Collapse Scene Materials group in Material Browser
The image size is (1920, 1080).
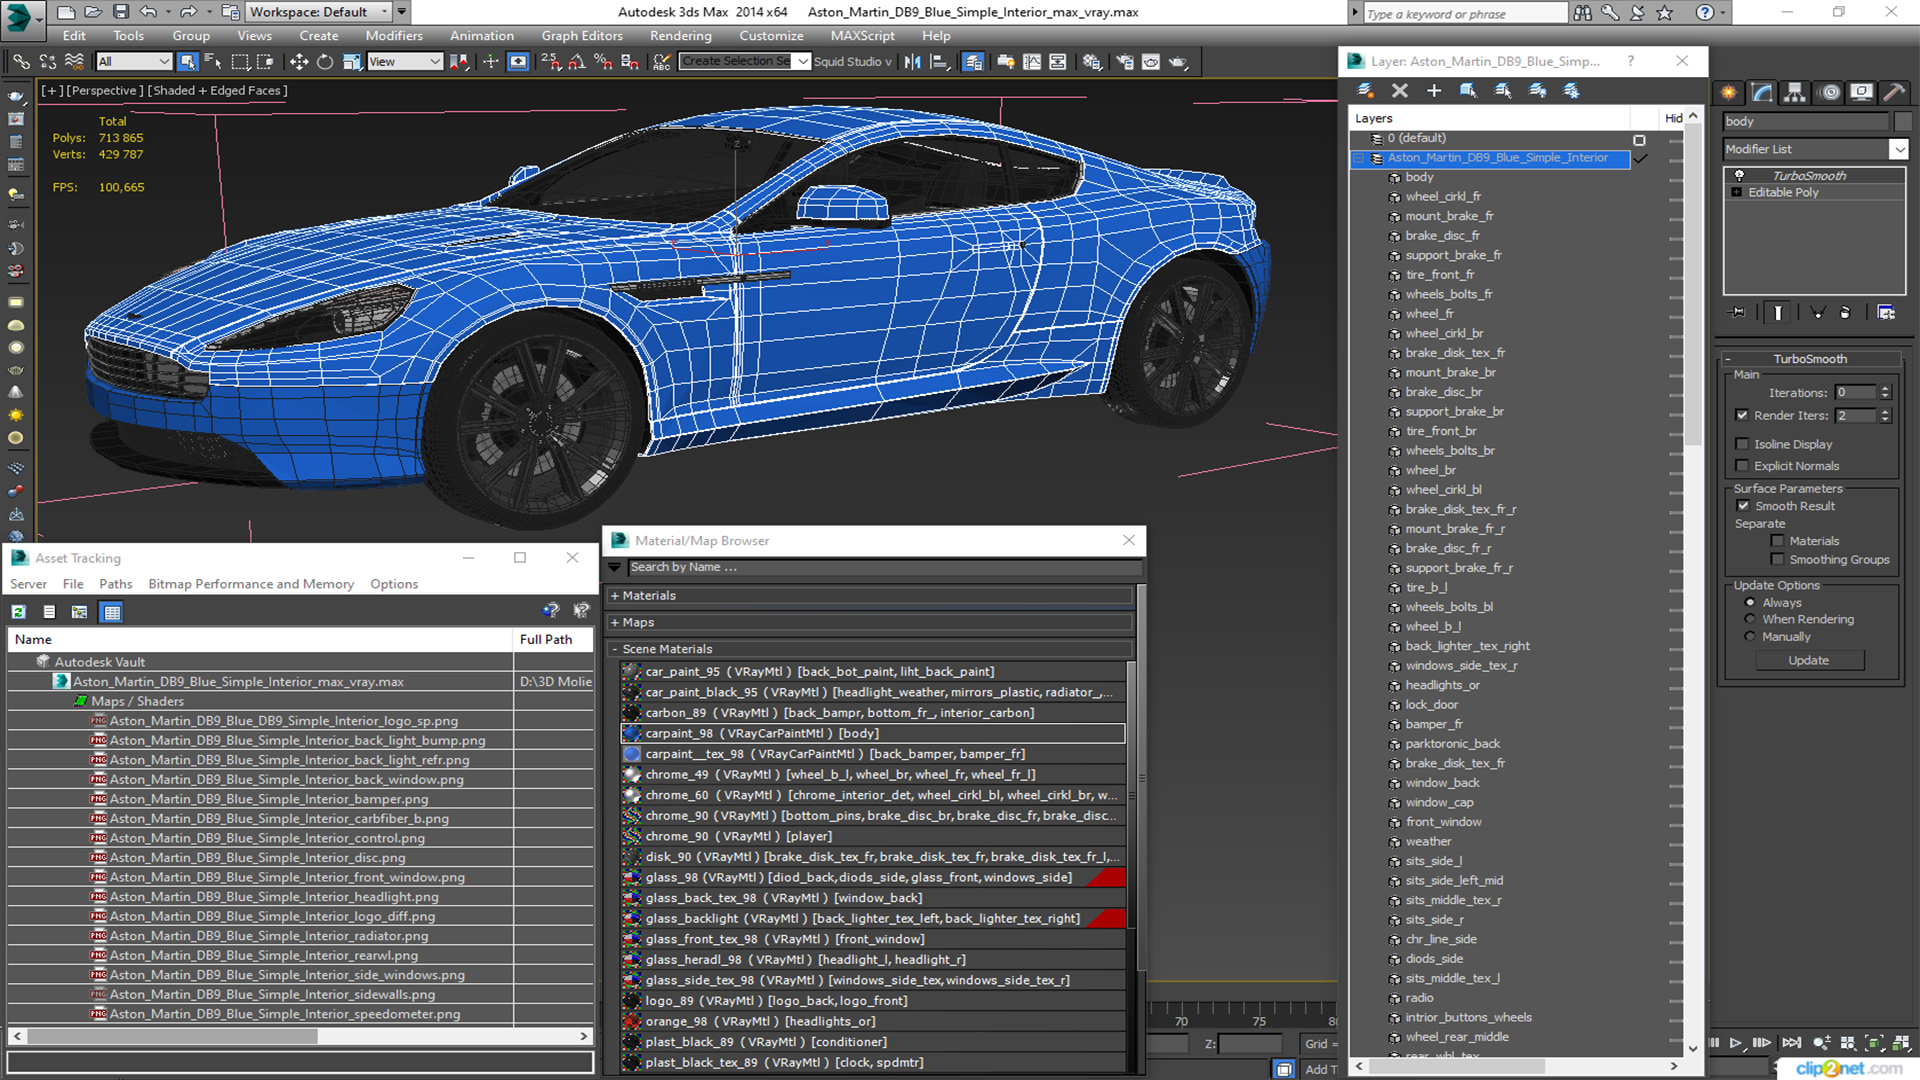click(x=615, y=650)
